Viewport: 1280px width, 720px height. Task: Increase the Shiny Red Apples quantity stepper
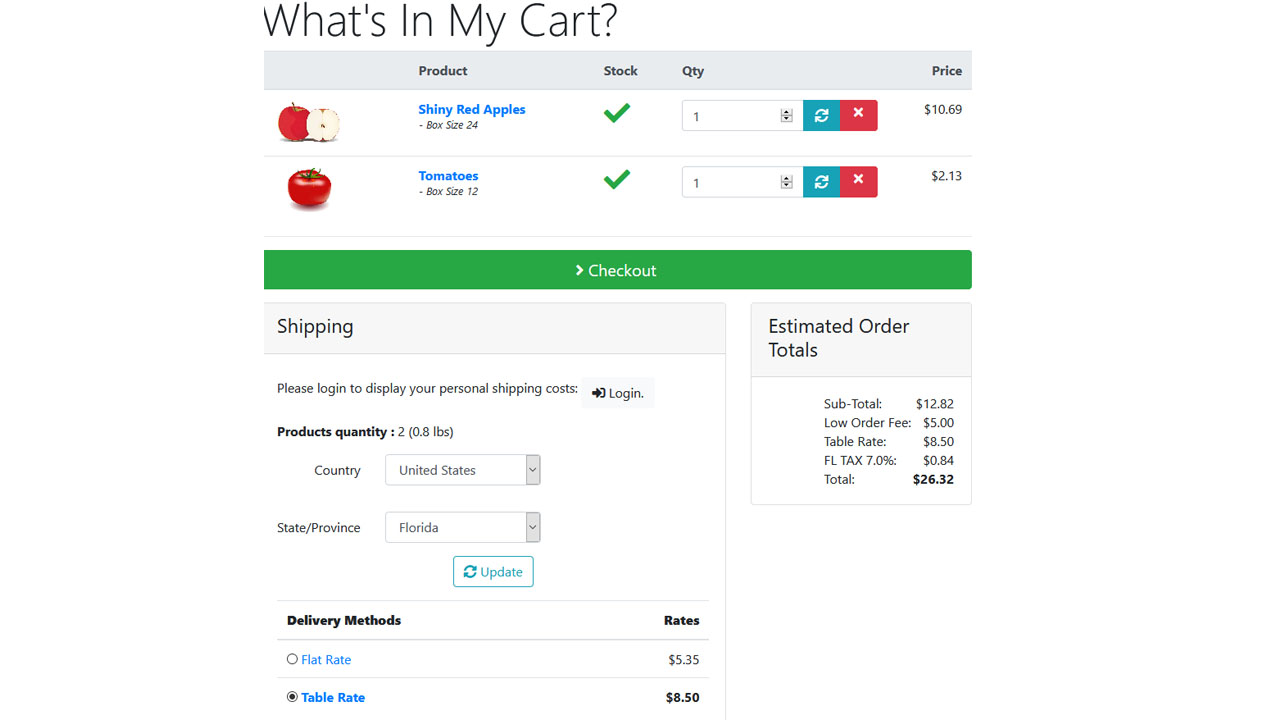click(x=786, y=112)
